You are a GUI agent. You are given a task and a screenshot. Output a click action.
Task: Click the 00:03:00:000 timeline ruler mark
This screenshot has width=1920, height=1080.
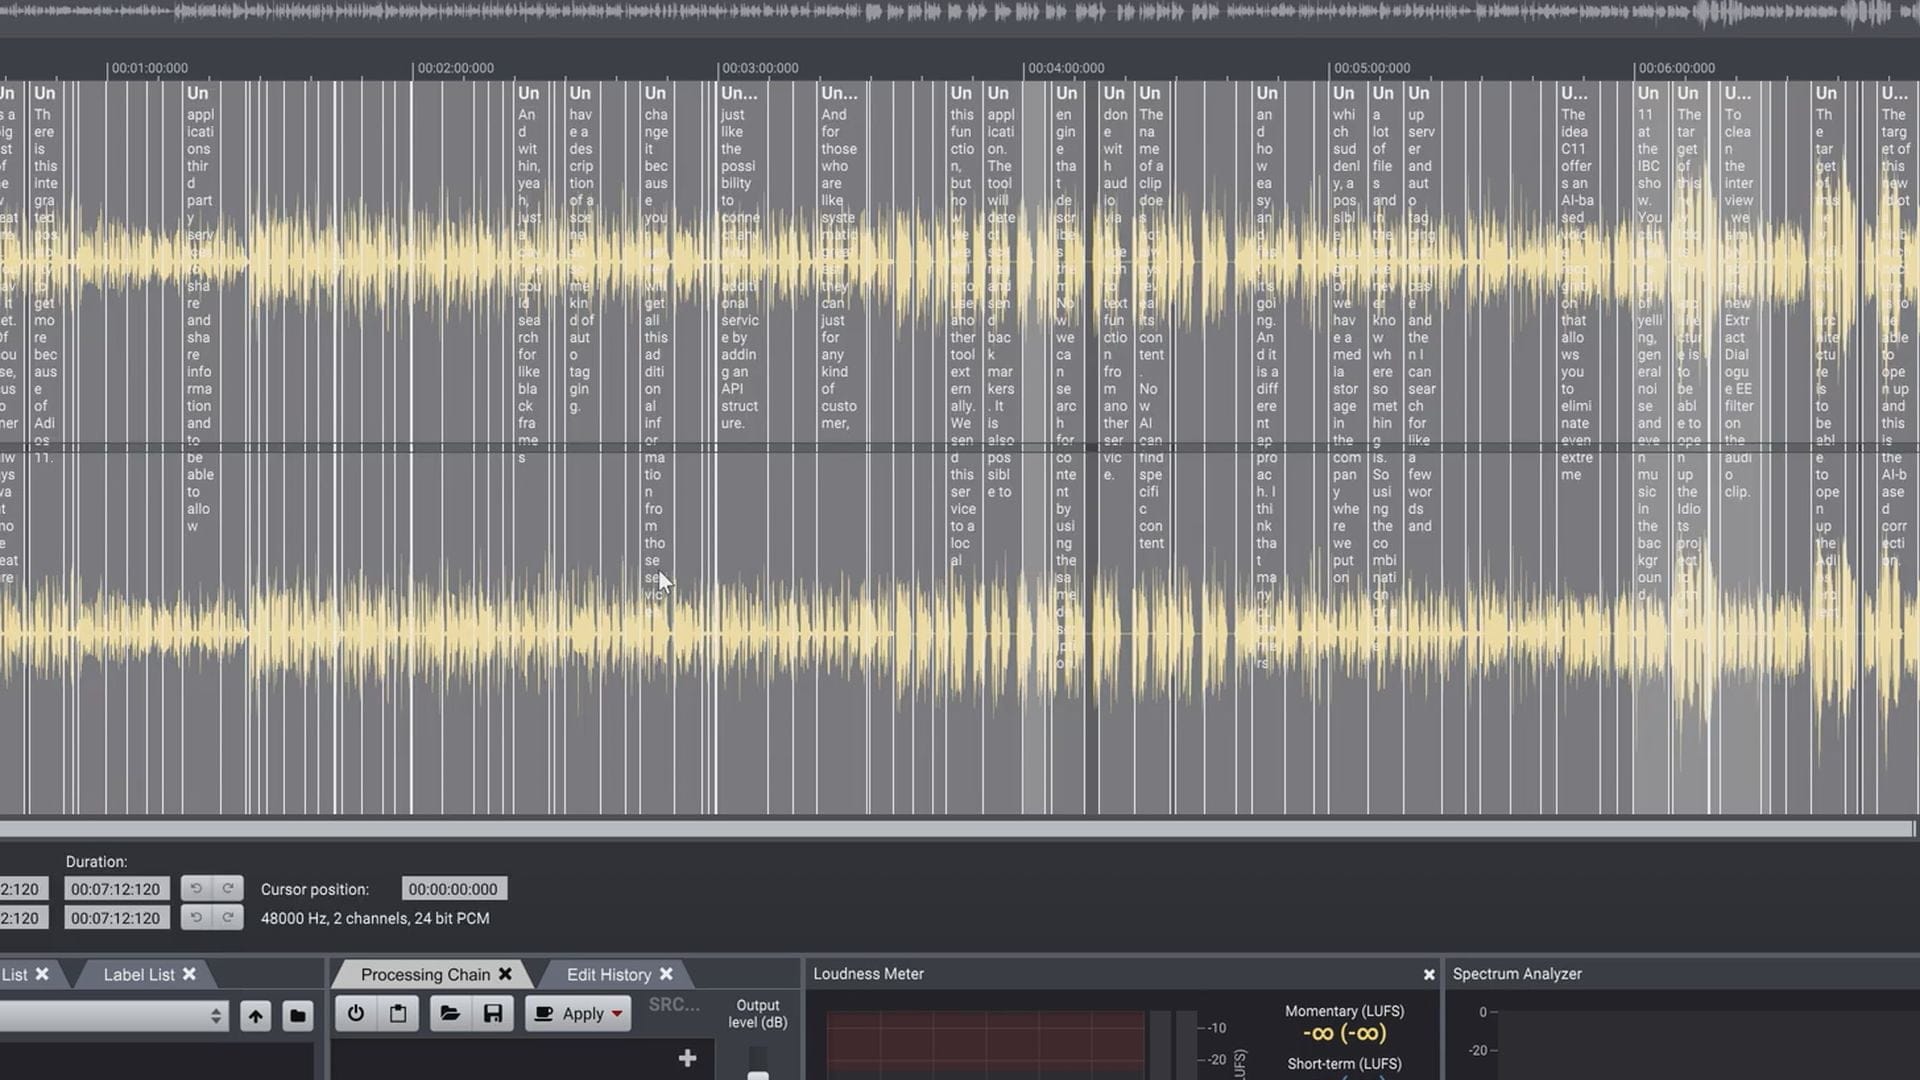tap(759, 68)
